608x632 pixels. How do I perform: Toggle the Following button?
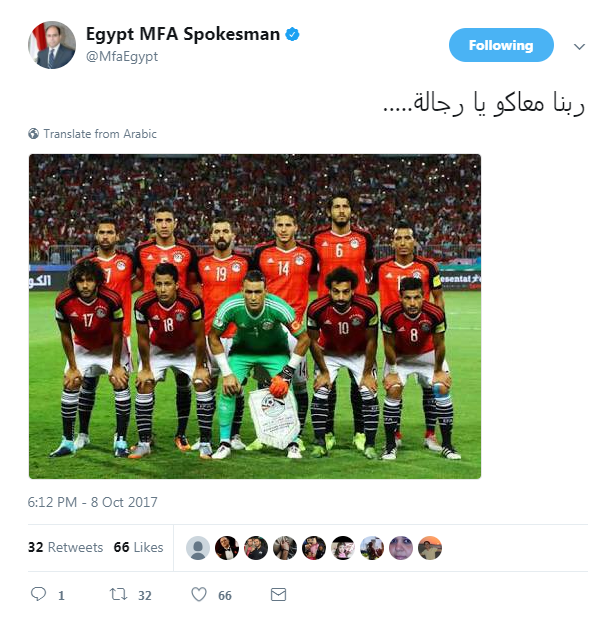(x=501, y=45)
